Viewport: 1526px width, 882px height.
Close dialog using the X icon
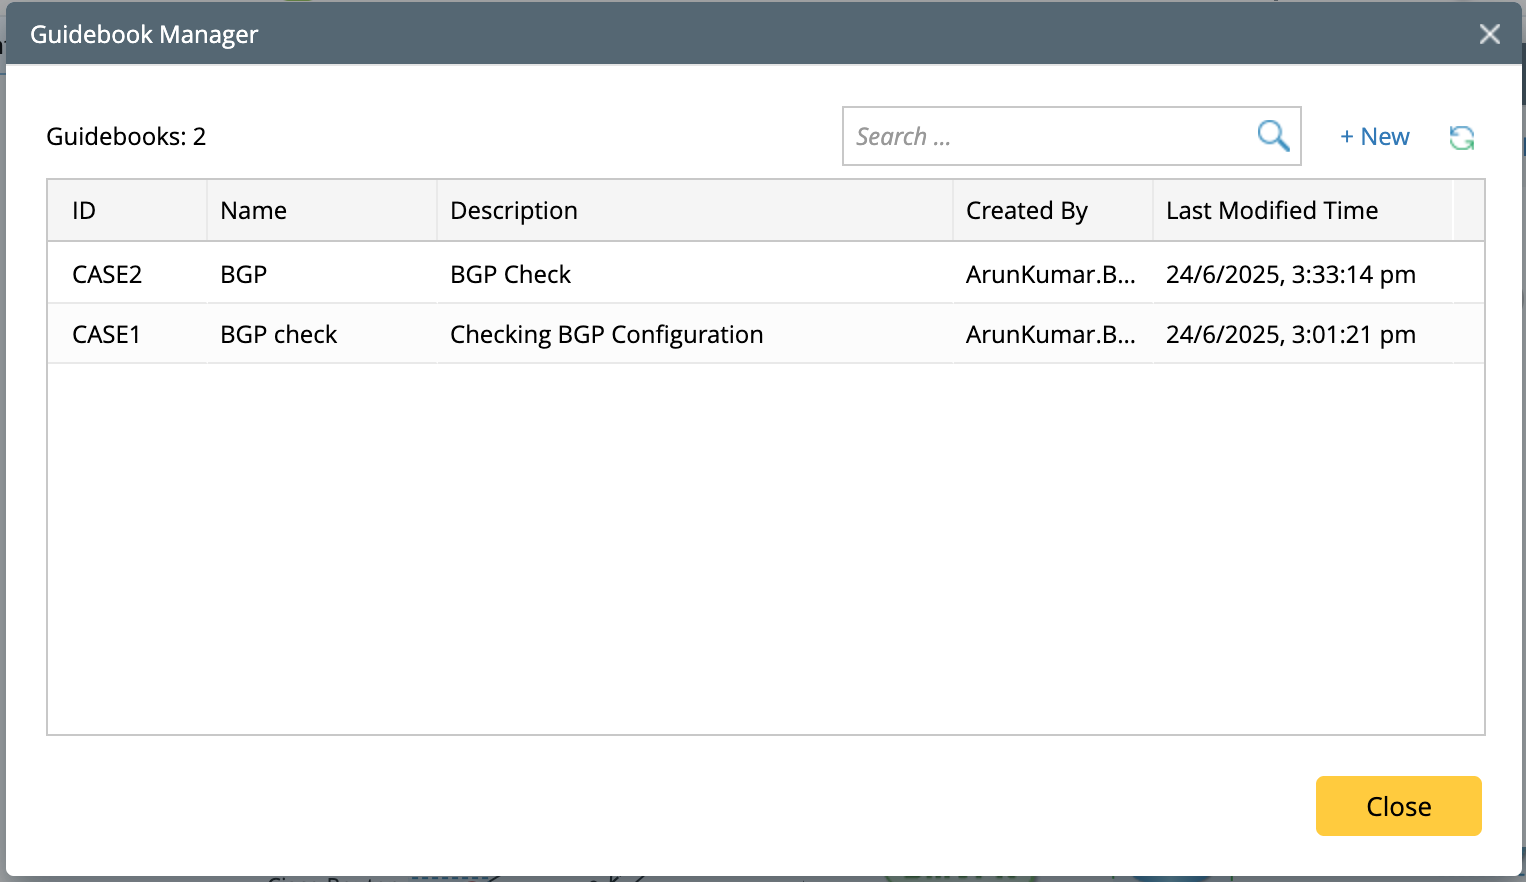coord(1489,35)
